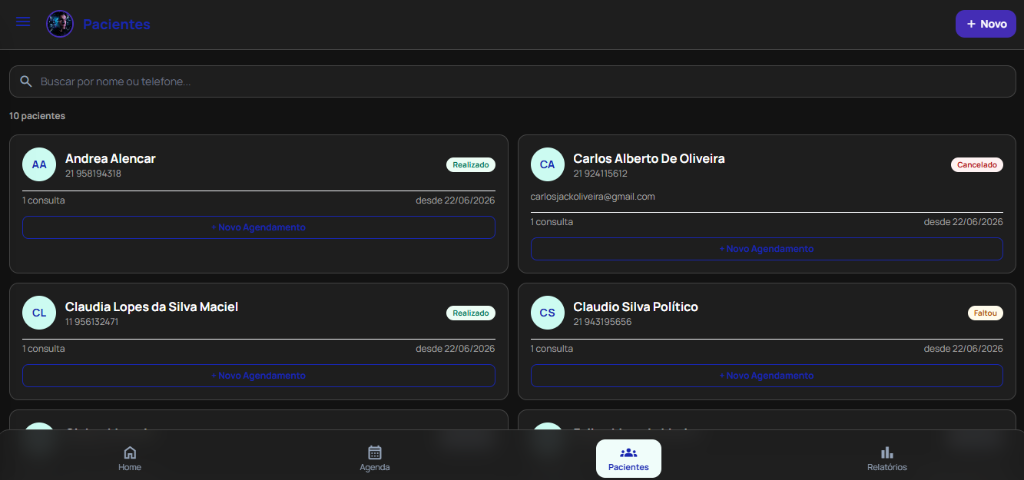Screen dimensions: 1024x480
Task: Switch to the Agenda tab
Action: [375, 458]
